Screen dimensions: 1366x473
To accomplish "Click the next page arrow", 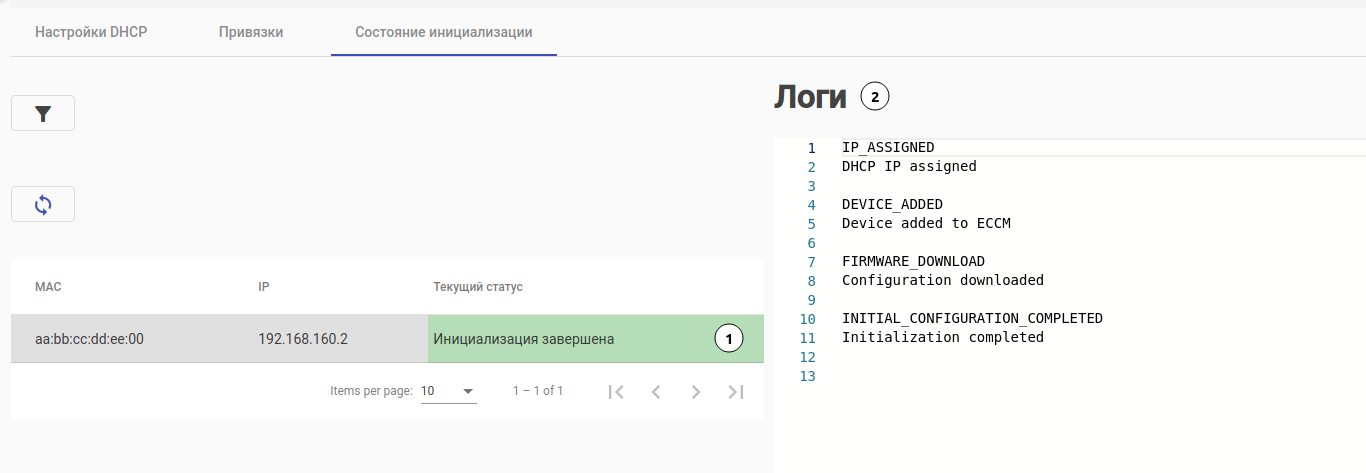I will (x=696, y=392).
